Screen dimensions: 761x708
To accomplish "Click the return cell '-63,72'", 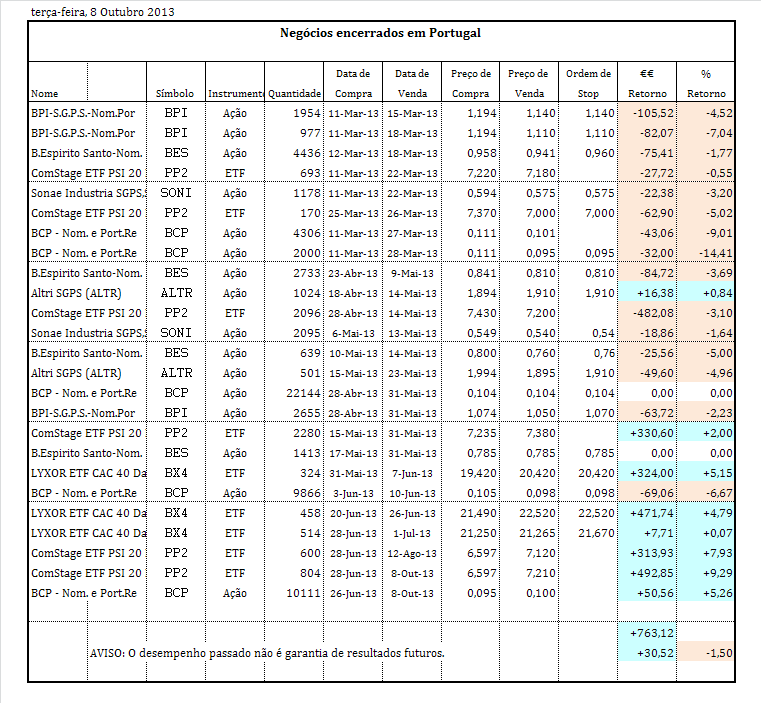I will [x=656, y=413].
